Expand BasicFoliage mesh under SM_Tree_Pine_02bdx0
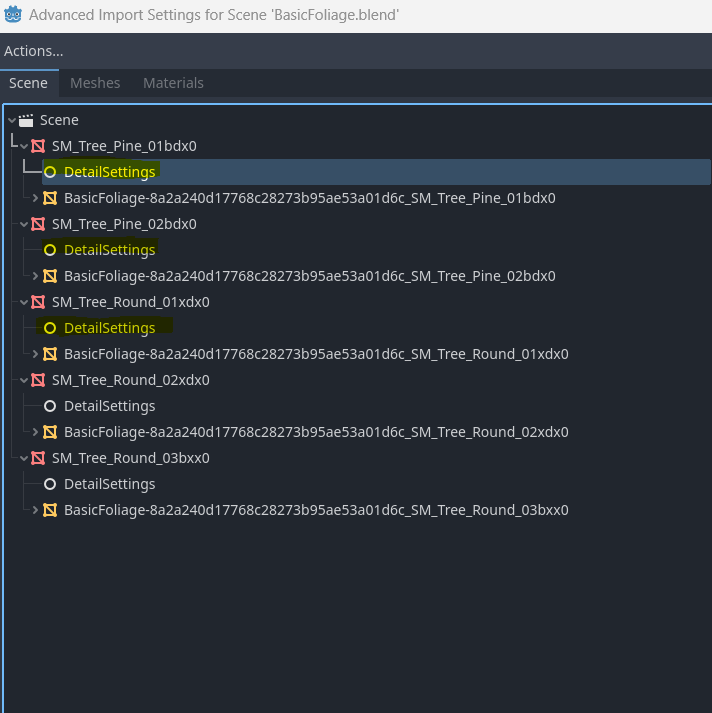The height and width of the screenshot is (713, 712). click(x=35, y=276)
